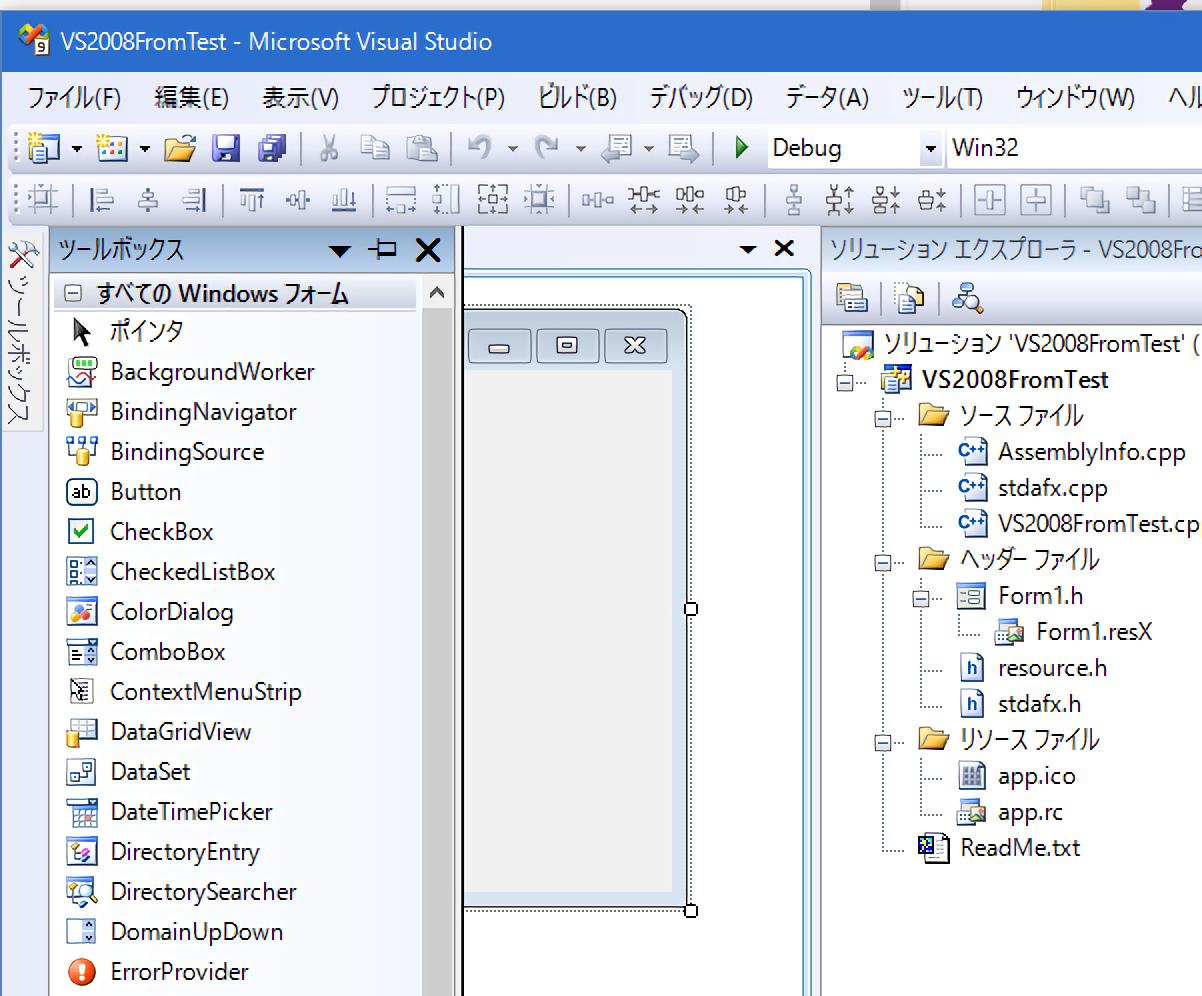
Task: Click the form's right-middle resize handle
Action: coord(690,609)
